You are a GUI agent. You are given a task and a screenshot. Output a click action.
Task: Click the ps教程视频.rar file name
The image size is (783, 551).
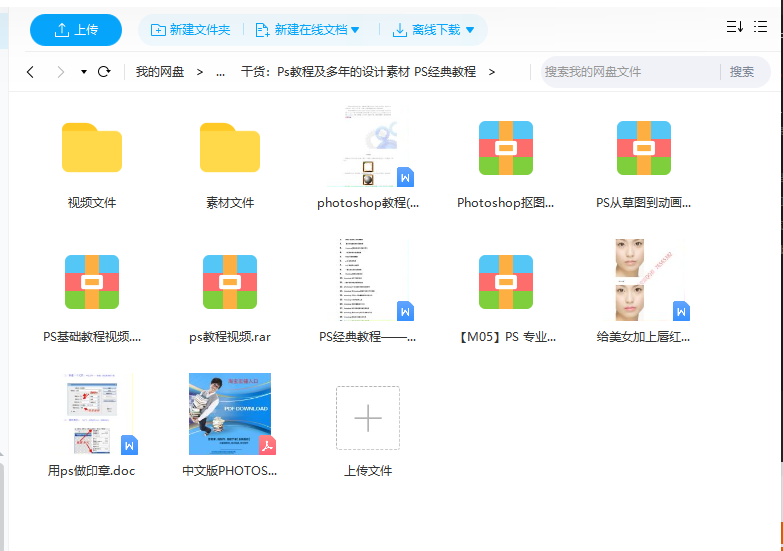coord(230,337)
